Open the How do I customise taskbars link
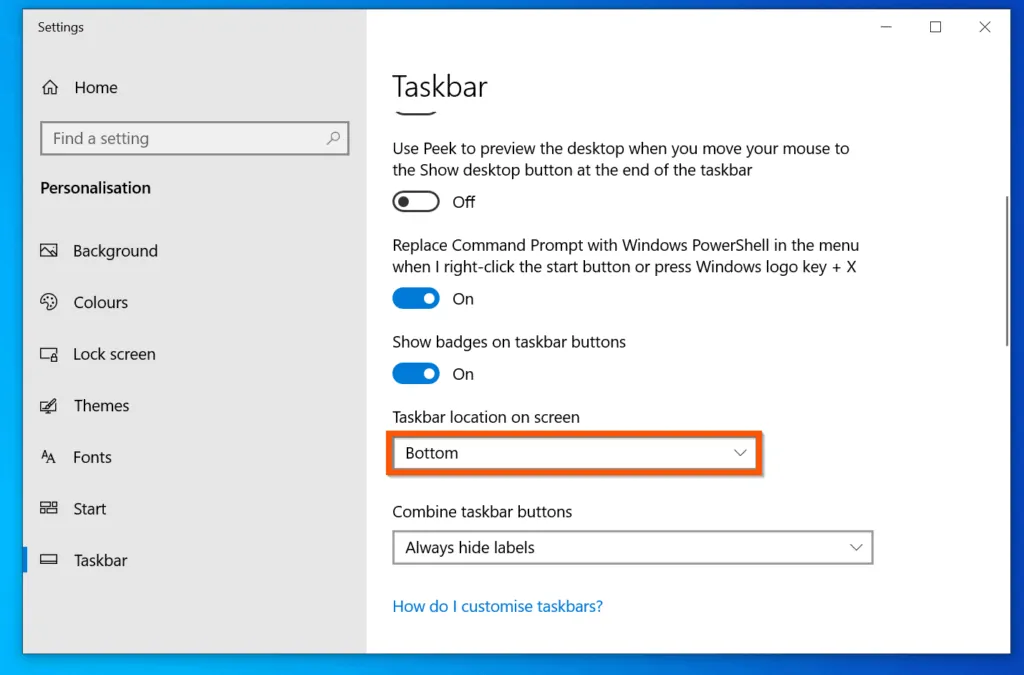The height and width of the screenshot is (675, 1024). click(x=497, y=607)
